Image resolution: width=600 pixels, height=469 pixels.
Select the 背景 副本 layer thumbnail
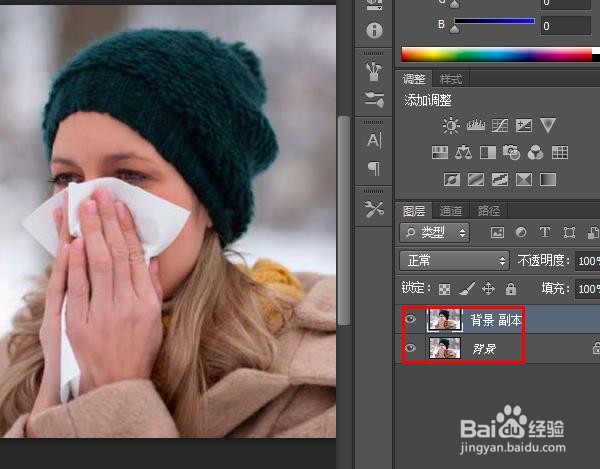[x=445, y=319]
